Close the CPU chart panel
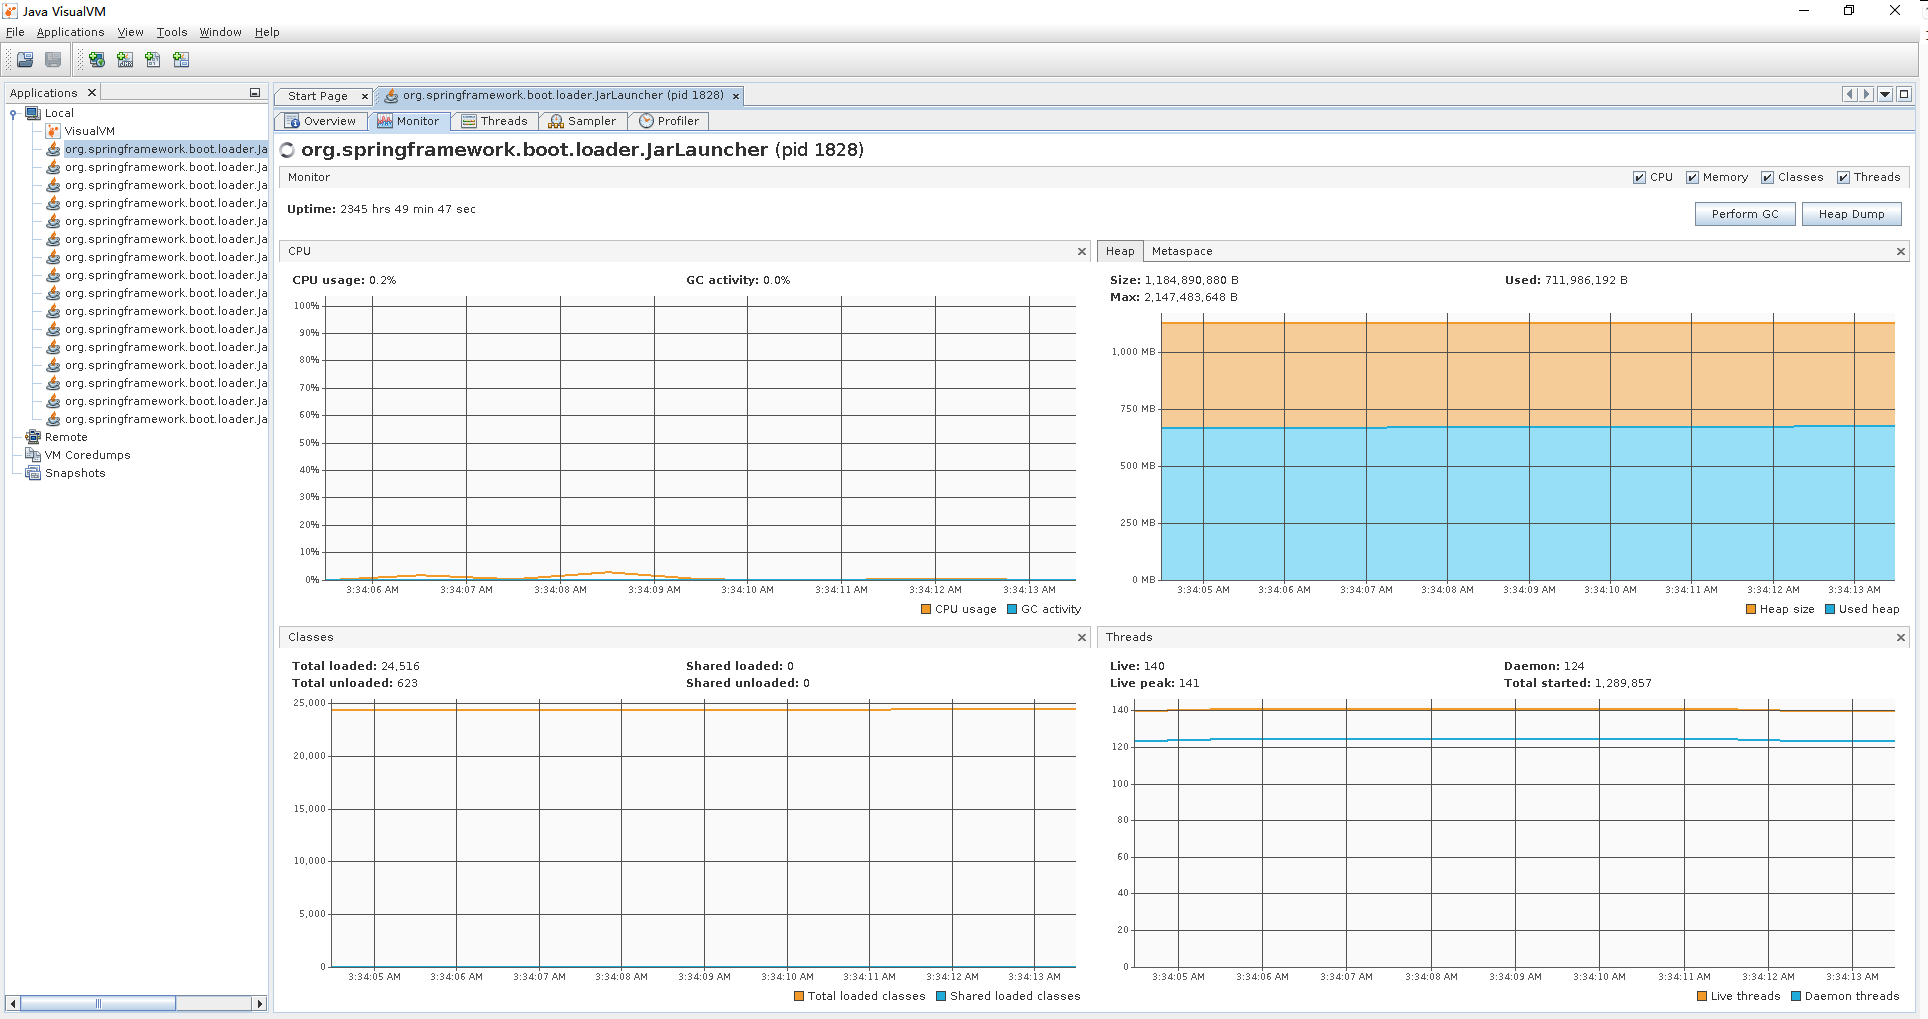The width and height of the screenshot is (1928, 1019). click(1082, 251)
